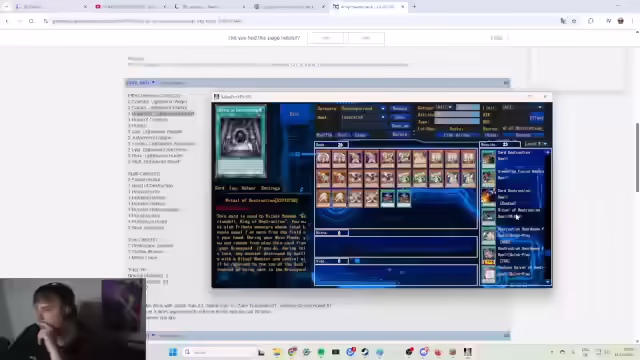The image size is (640, 360).
Task: Go back with the browser back arrow
Action: tap(7, 21)
